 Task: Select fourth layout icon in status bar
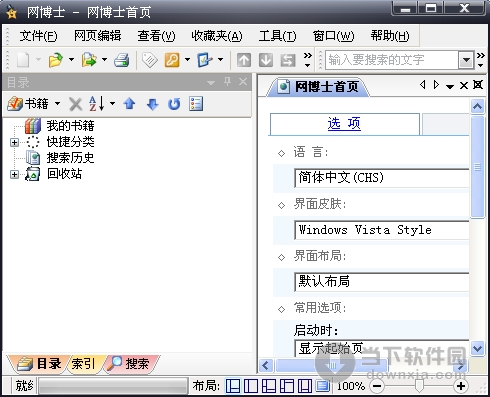coord(287,386)
